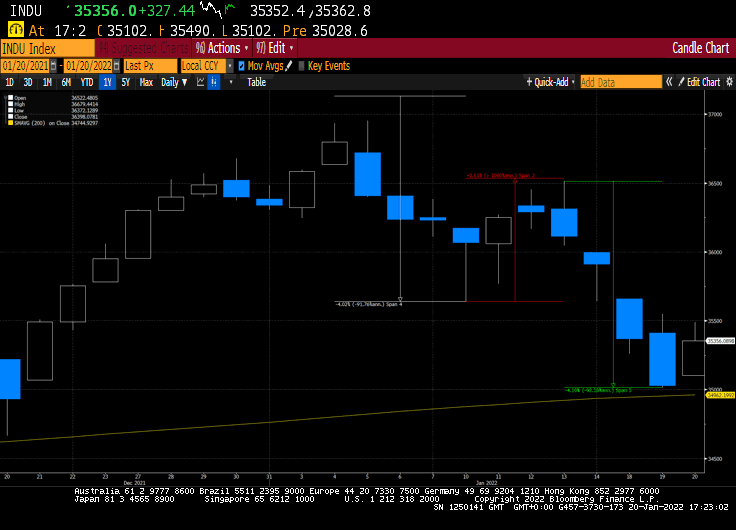Toggle the Mov Avgs checkbox
This screenshot has height=530, width=736.
[241, 66]
